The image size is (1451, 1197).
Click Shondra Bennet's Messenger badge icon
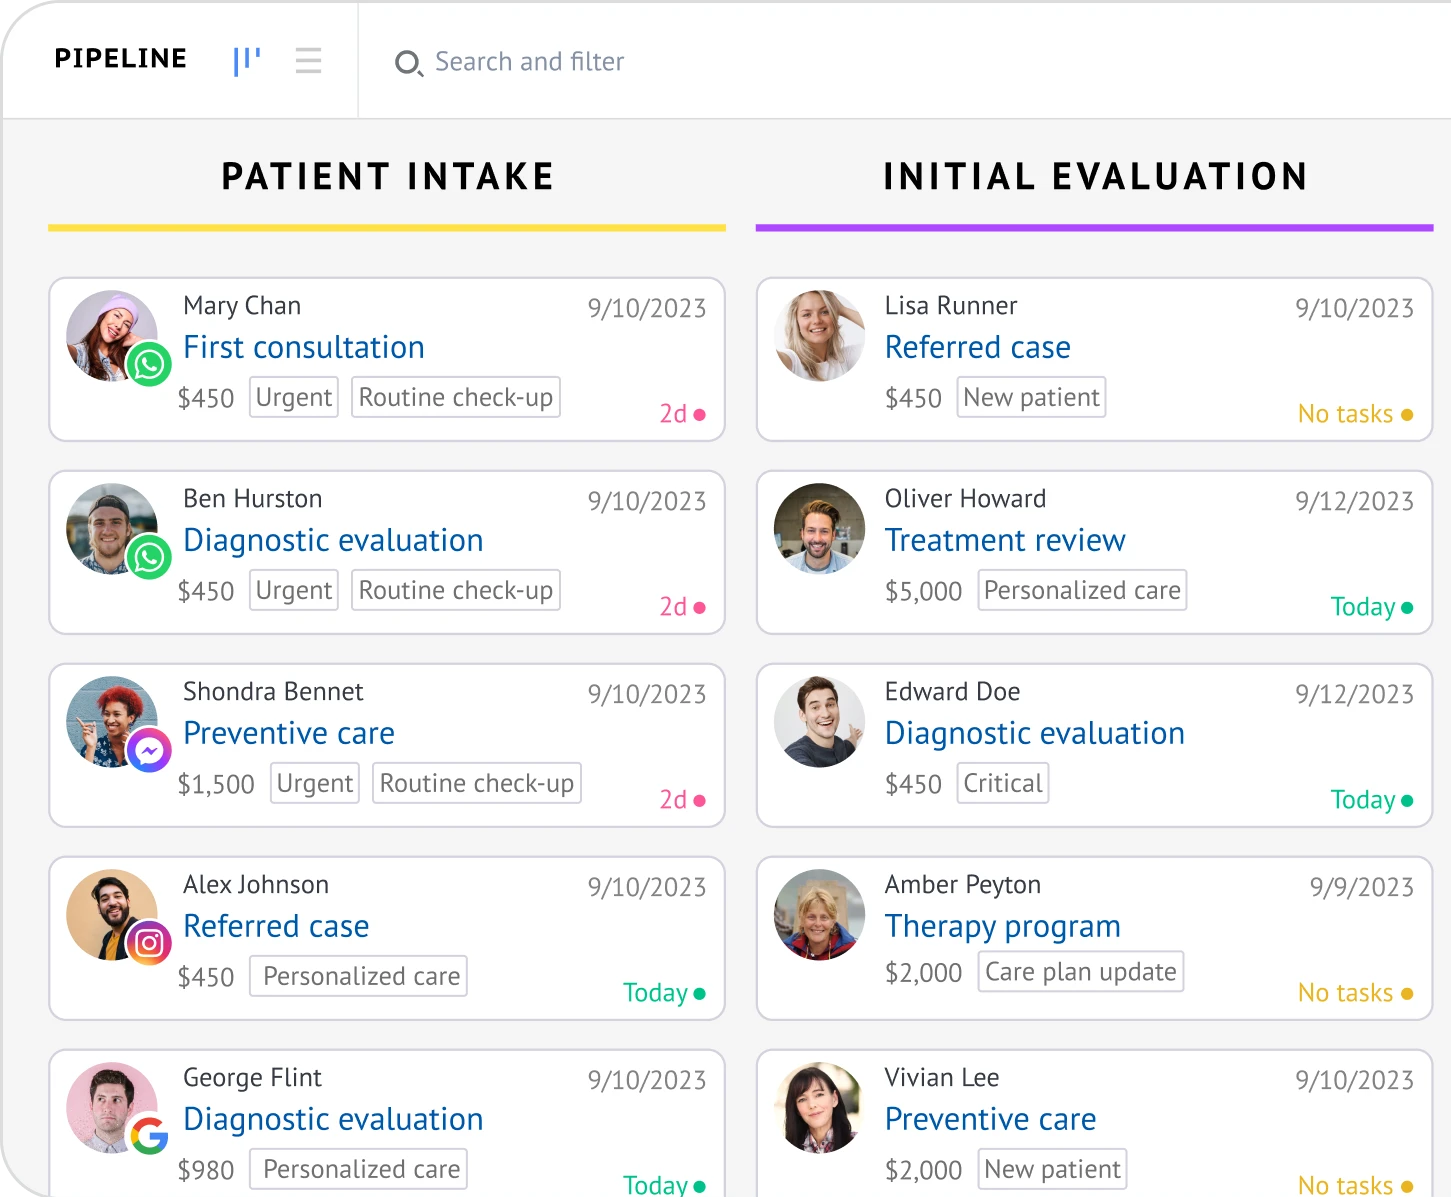pyautogui.click(x=149, y=751)
